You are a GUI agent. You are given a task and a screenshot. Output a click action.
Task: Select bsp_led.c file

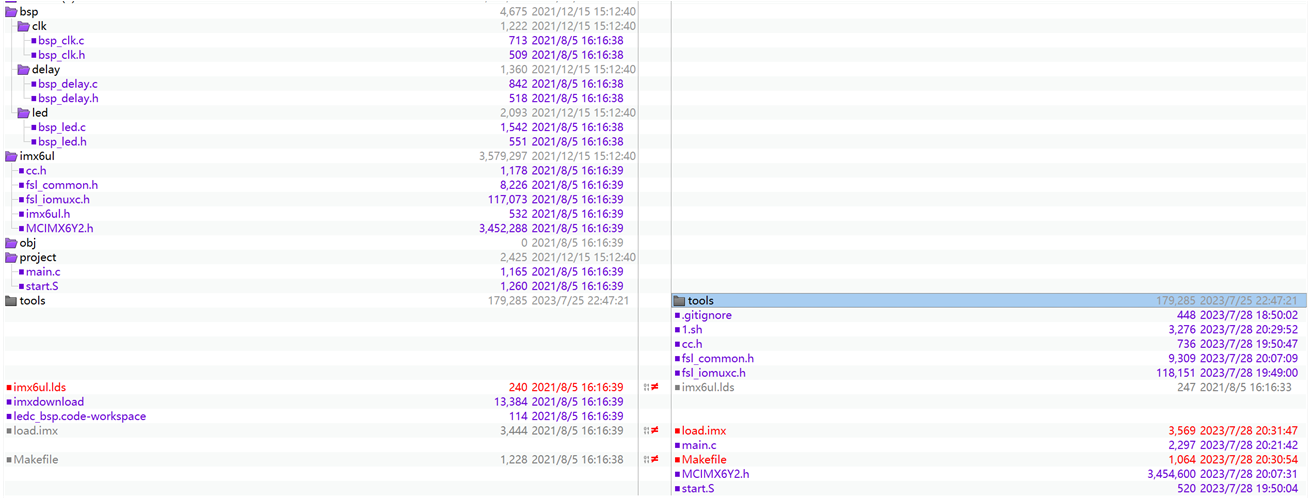tap(62, 128)
